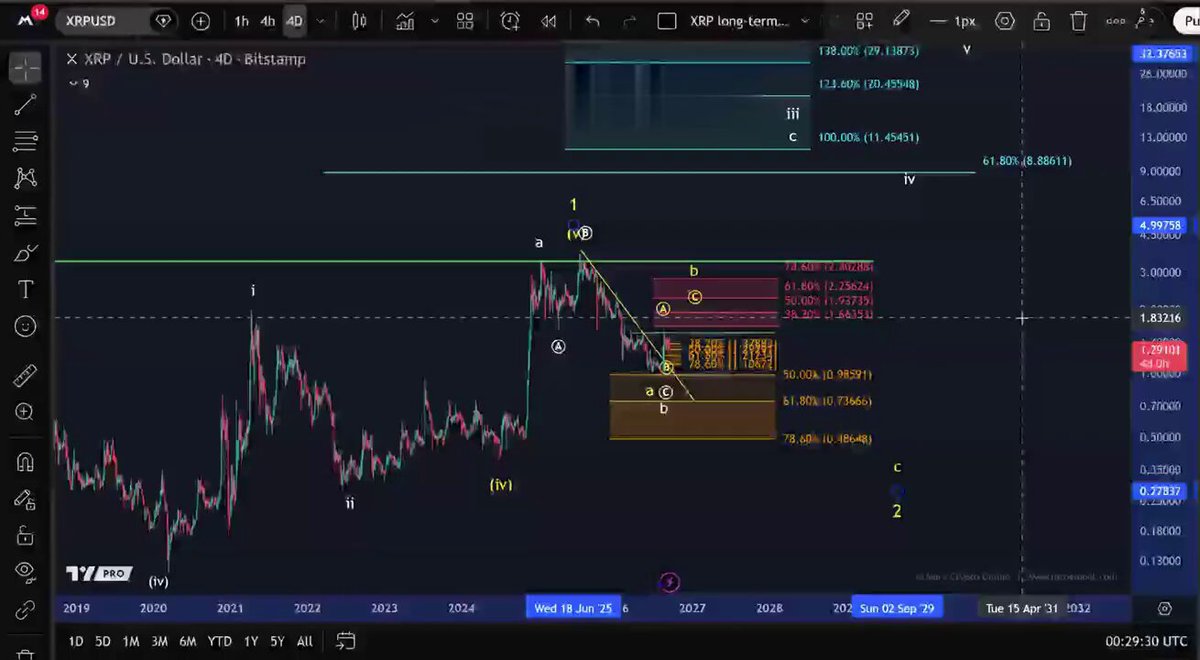Set chart range to 1M

(x=131, y=641)
